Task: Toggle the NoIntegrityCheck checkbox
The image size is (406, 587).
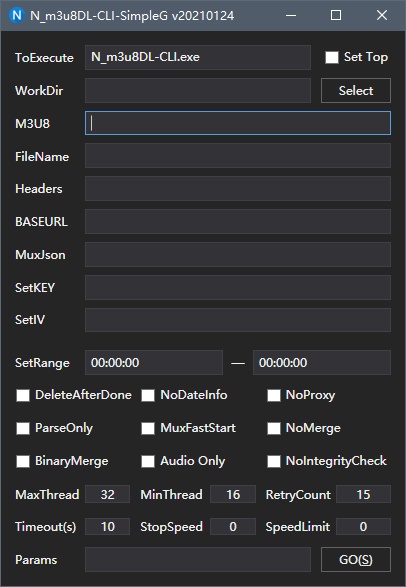Action: pos(274,461)
